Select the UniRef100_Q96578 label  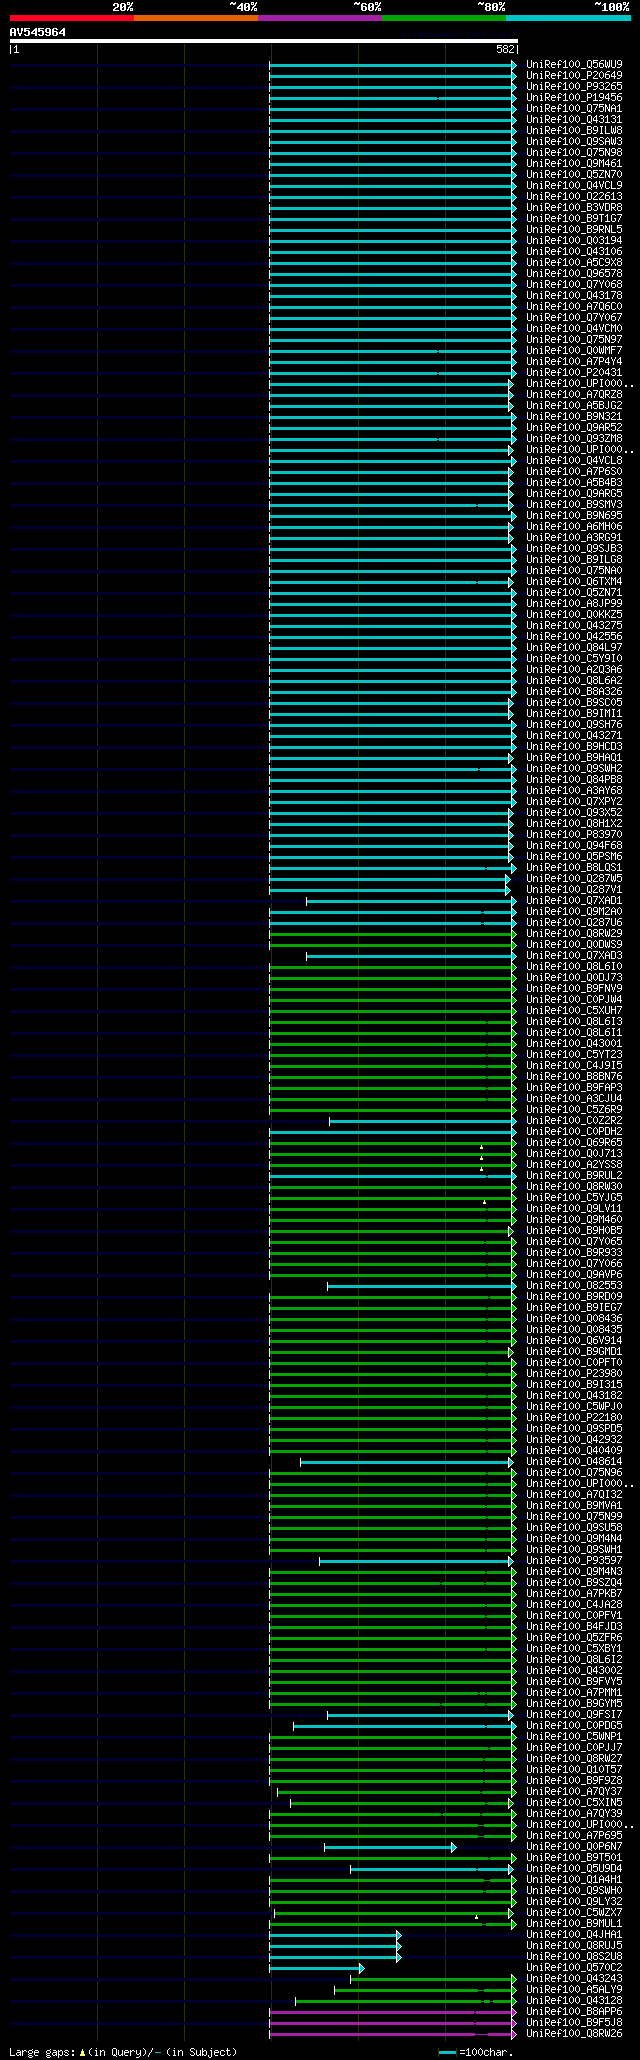click(x=574, y=273)
